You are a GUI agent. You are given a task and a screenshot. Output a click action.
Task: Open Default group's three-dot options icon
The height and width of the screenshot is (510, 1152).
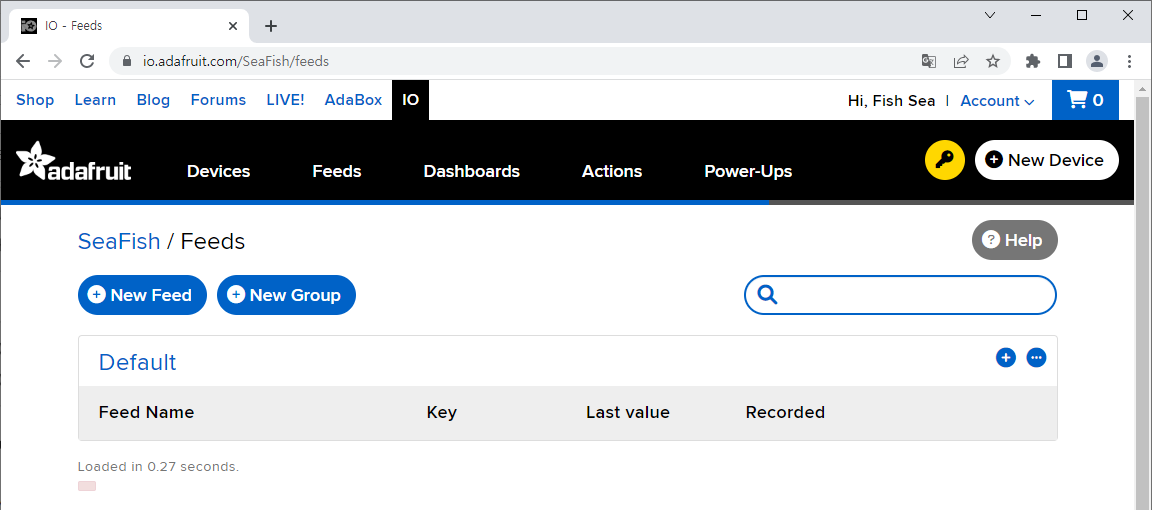click(x=1037, y=358)
